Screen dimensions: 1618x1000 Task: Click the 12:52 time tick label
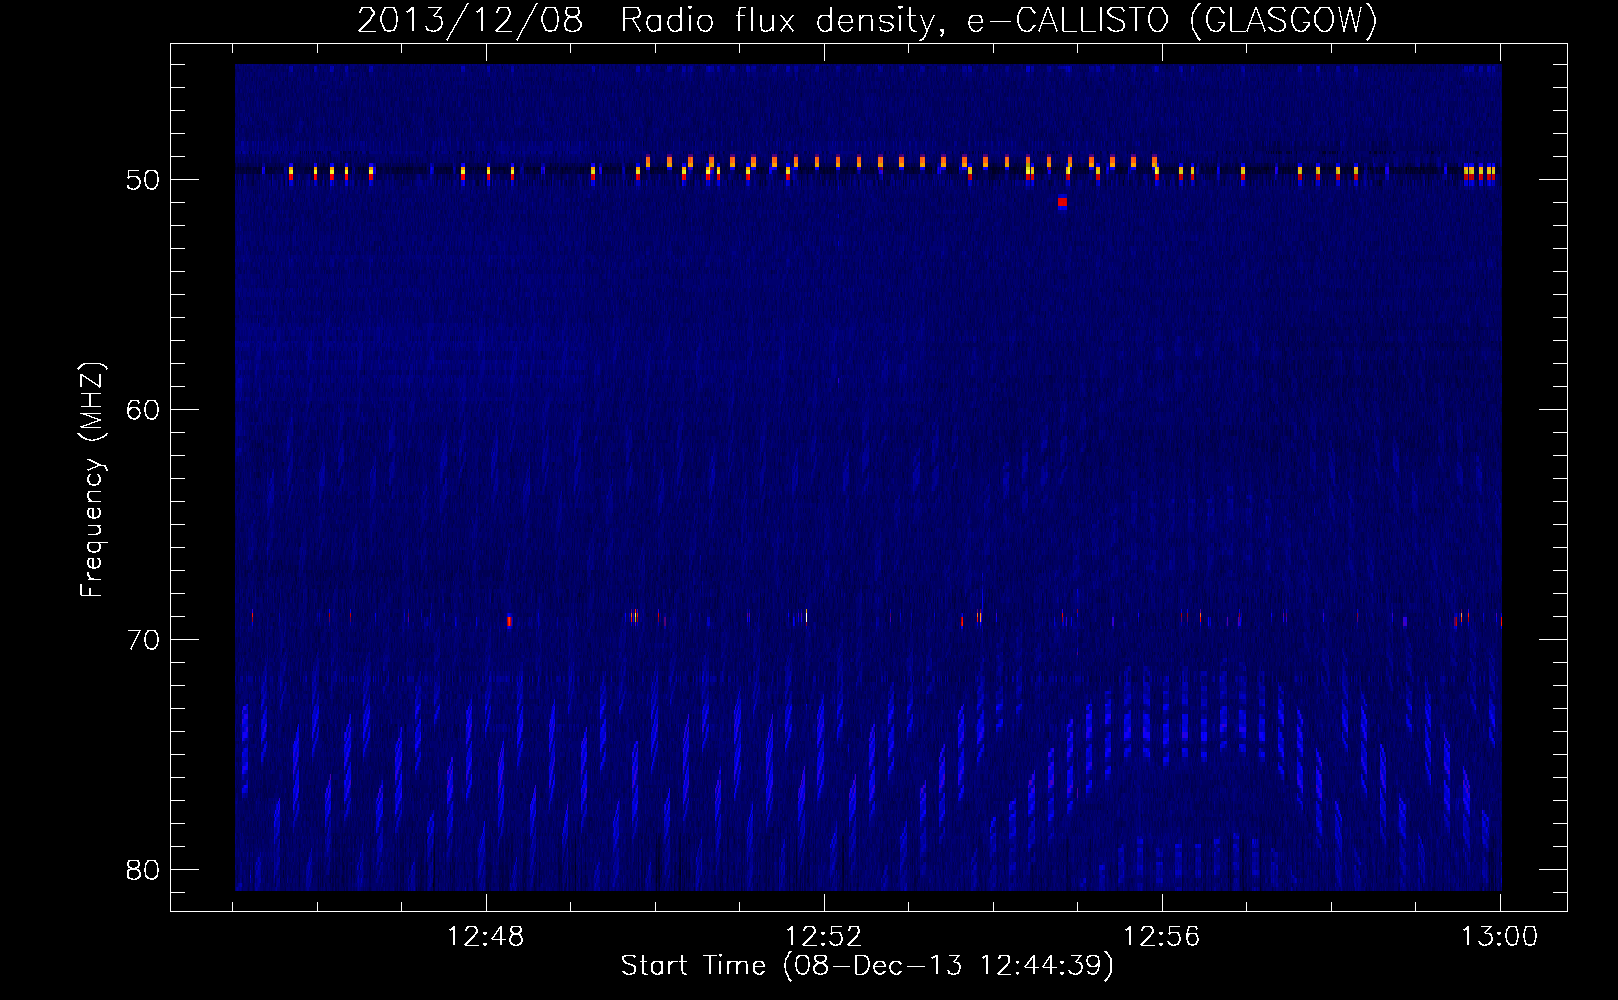(x=823, y=937)
